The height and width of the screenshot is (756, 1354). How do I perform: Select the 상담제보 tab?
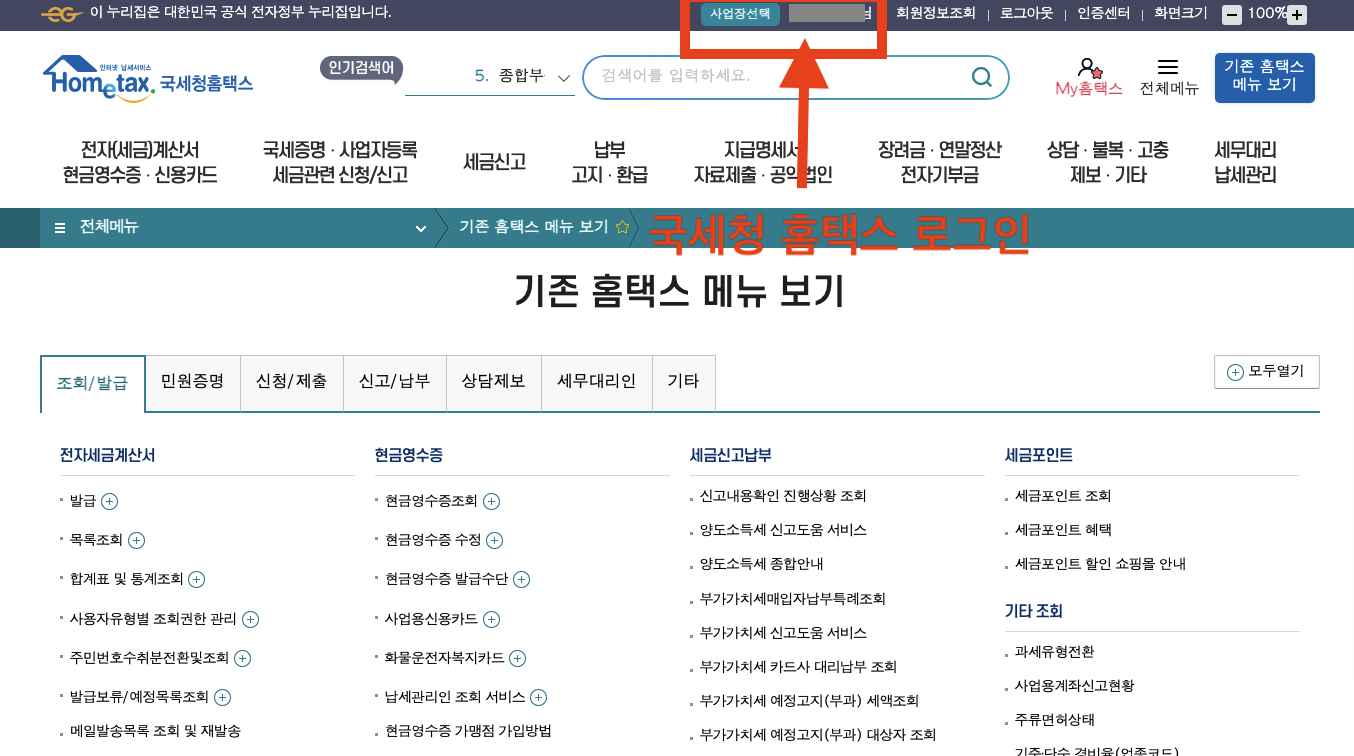tap(494, 381)
